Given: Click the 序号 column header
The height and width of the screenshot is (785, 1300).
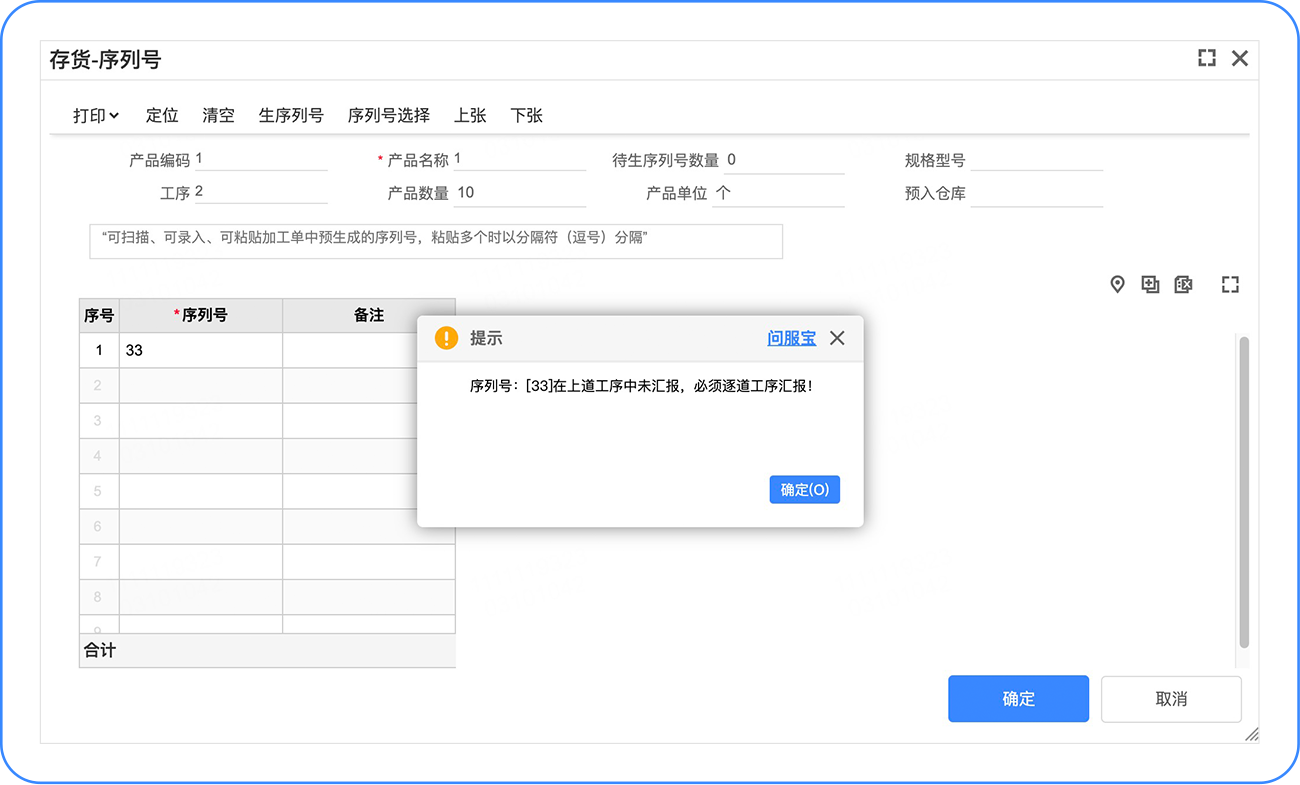Looking at the screenshot, I should point(99,315).
